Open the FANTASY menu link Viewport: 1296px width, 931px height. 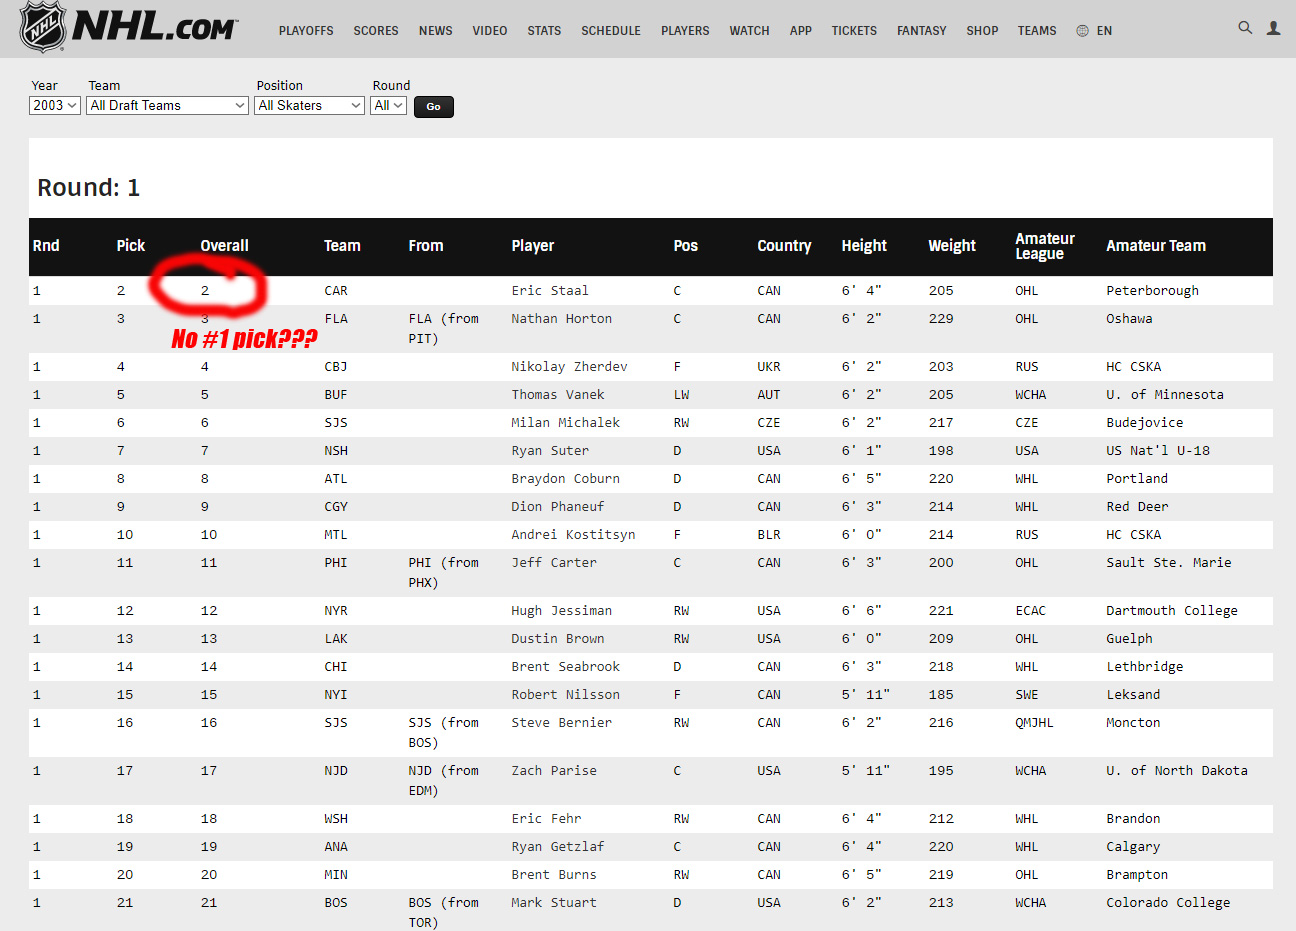coord(921,31)
